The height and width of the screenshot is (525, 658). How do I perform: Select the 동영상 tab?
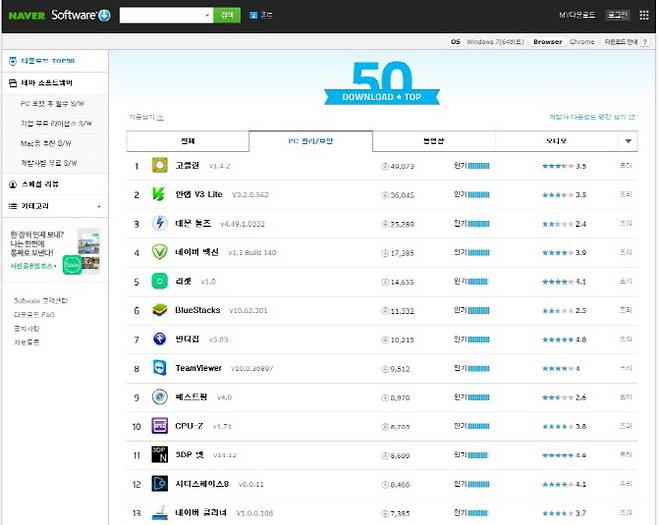pyautogui.click(x=433, y=141)
